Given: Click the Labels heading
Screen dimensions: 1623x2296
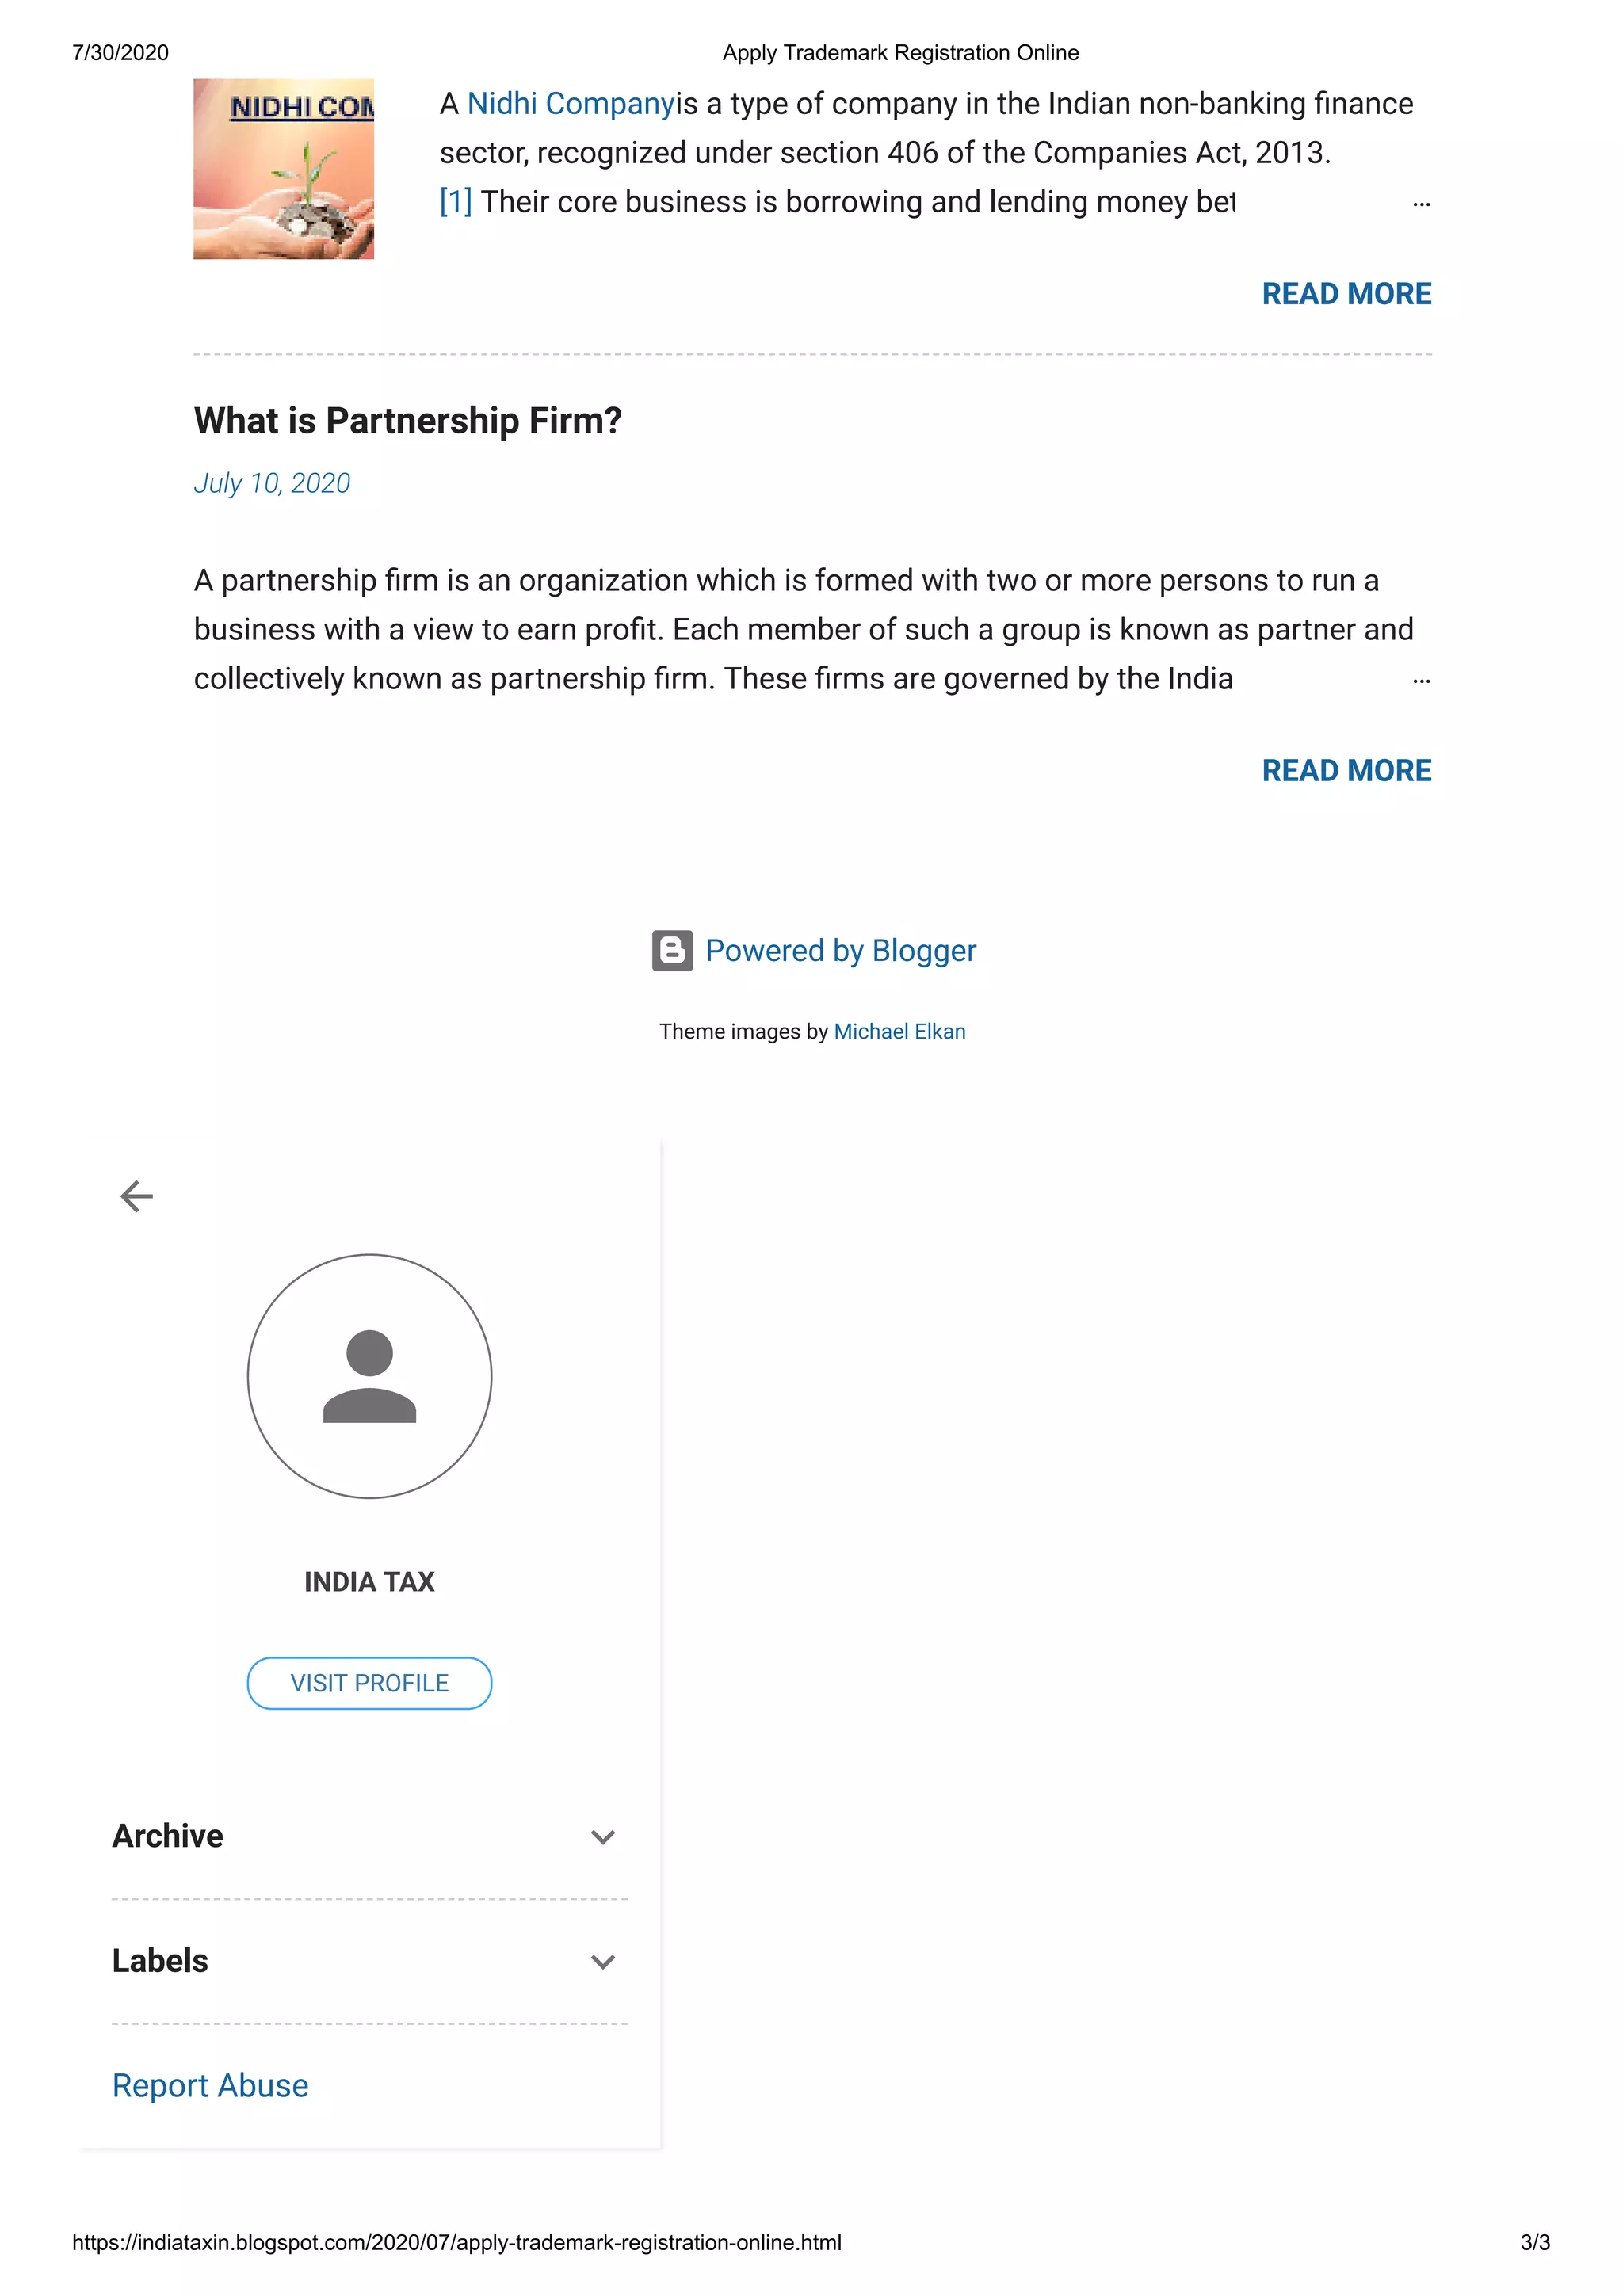Looking at the screenshot, I should point(160,1961).
